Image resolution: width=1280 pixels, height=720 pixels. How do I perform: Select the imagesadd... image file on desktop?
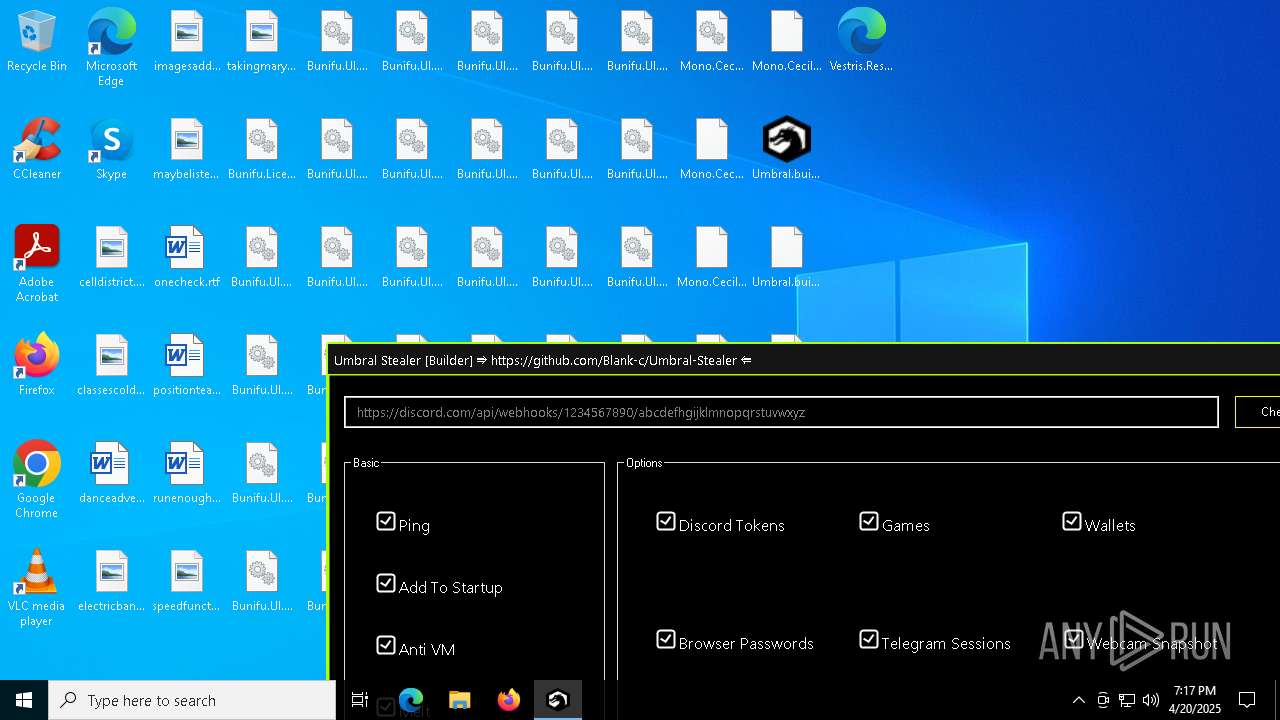click(x=186, y=42)
